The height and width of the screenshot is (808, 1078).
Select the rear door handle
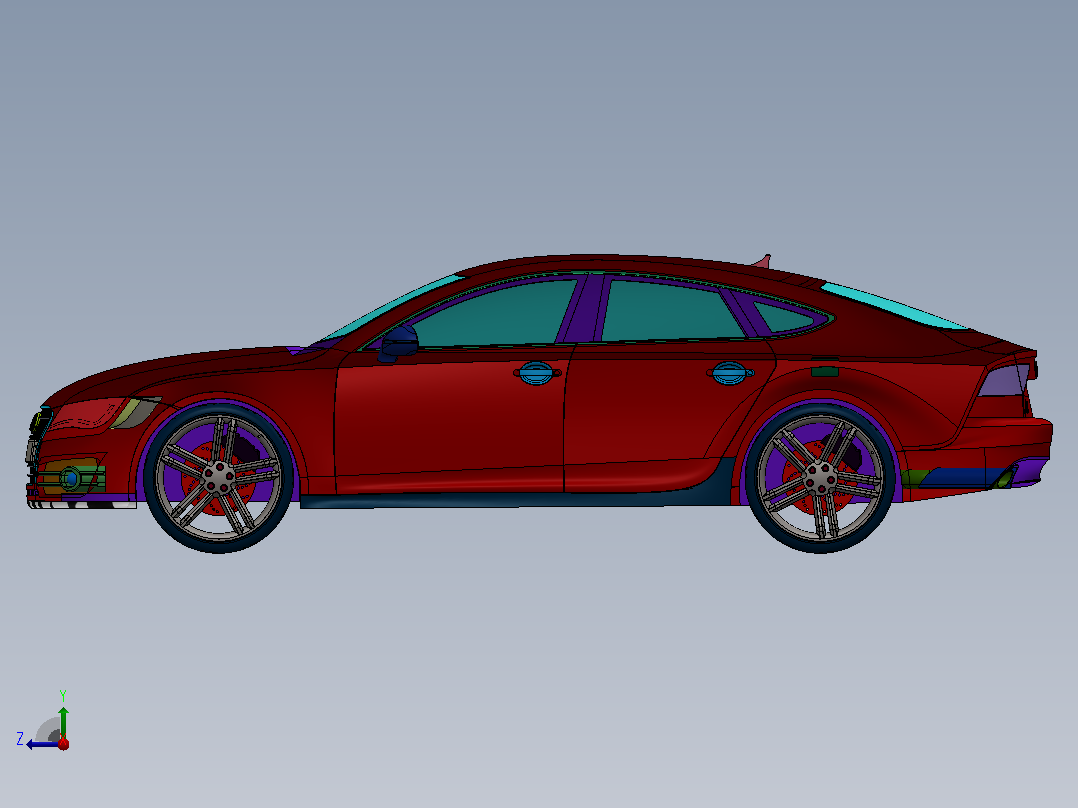(729, 373)
